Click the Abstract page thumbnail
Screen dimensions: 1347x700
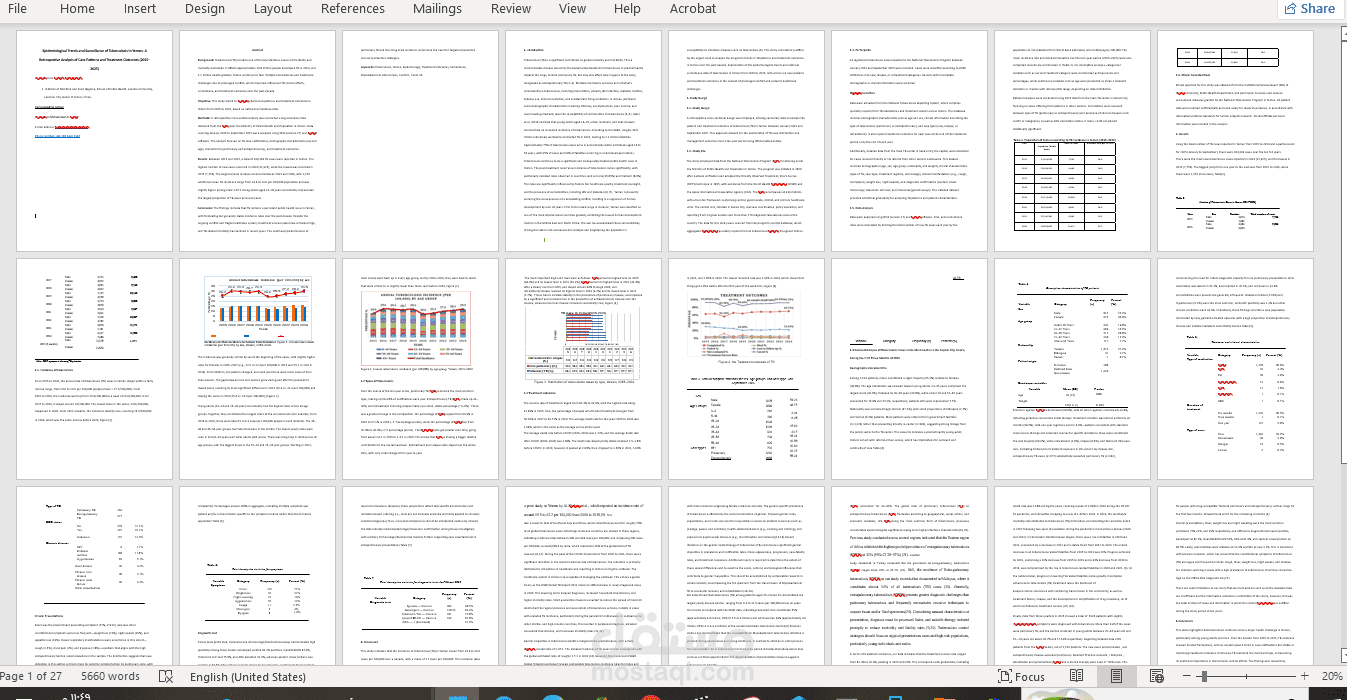pyautogui.click(x=256, y=141)
